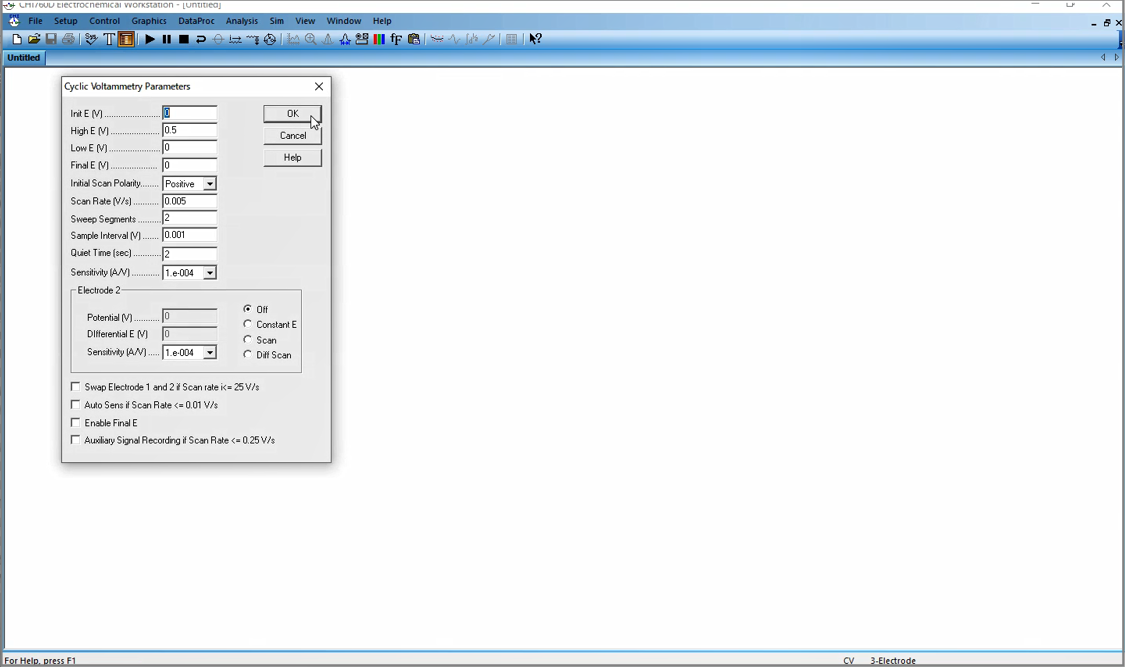
Task: Expand the main Sensitivity (A/V) dropdown
Action: 209,273
